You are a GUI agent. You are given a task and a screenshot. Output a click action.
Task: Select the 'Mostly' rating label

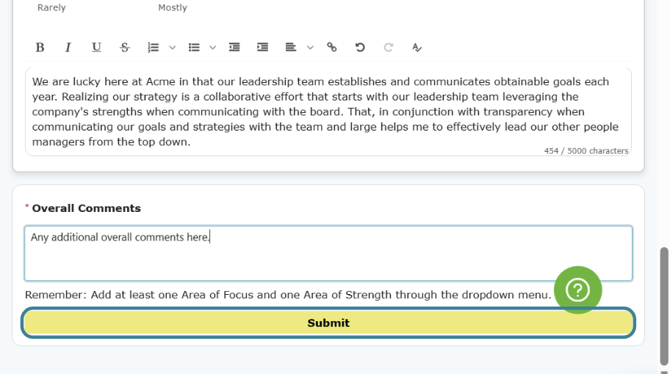click(173, 8)
